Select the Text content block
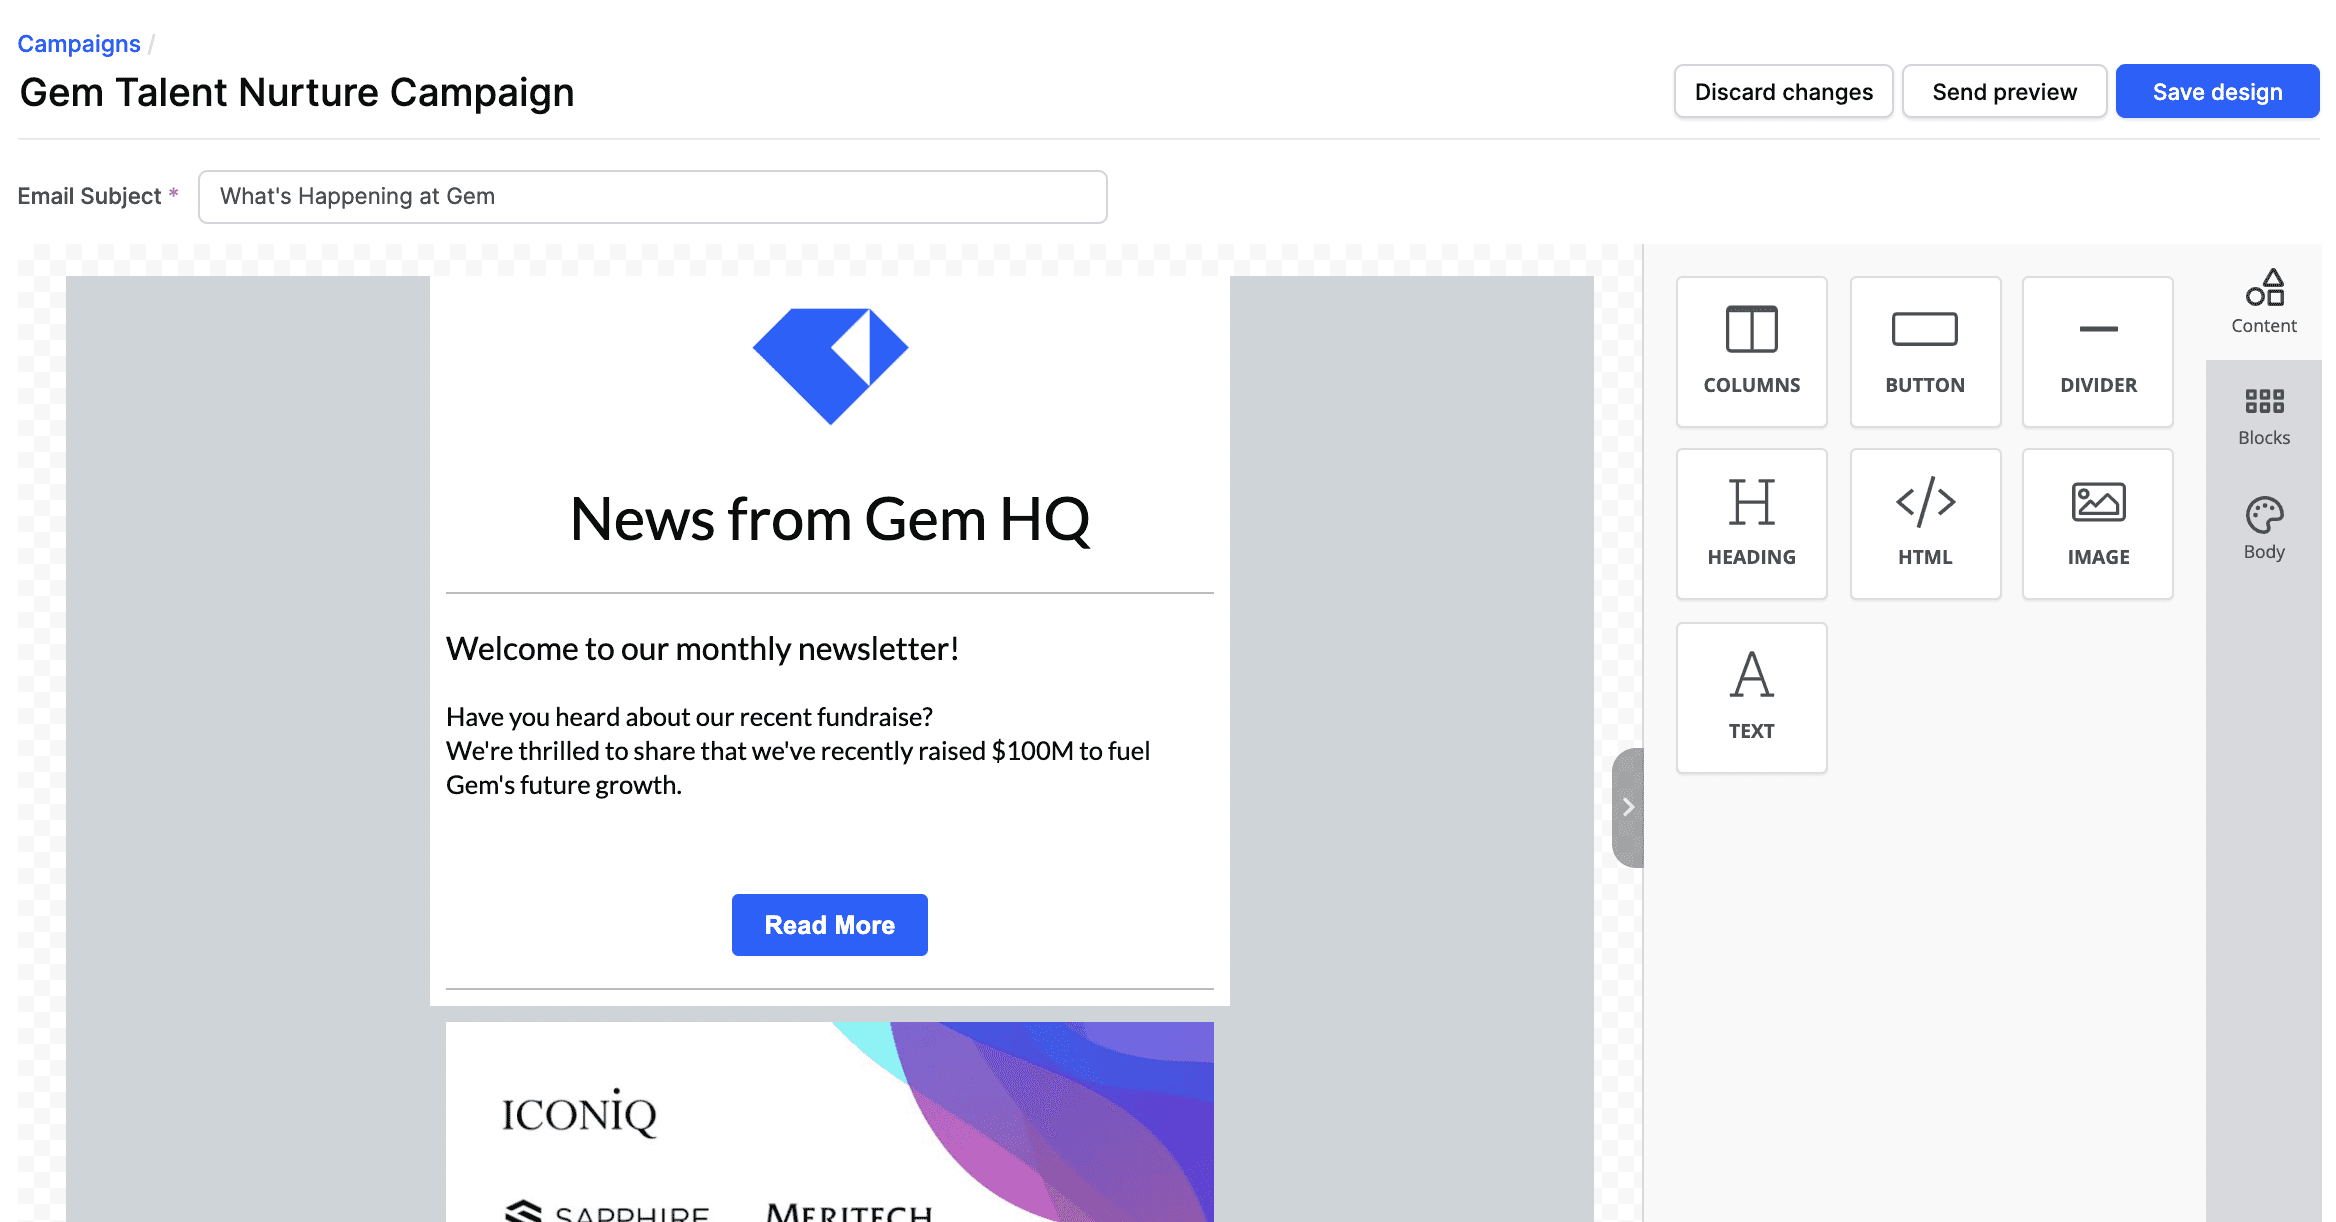2336x1222 pixels. 1751,697
